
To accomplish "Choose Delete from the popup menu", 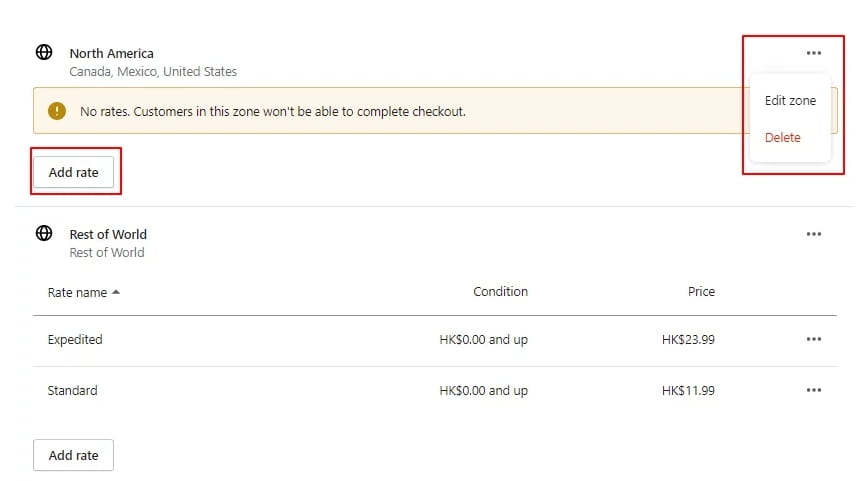I will pyautogui.click(x=782, y=137).
